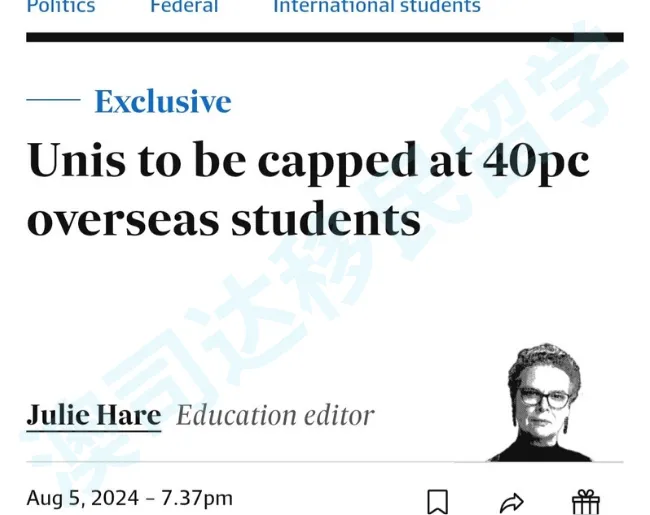Click the "Education editor" role text
Viewport: 650px width, 515px height.
click(x=275, y=415)
